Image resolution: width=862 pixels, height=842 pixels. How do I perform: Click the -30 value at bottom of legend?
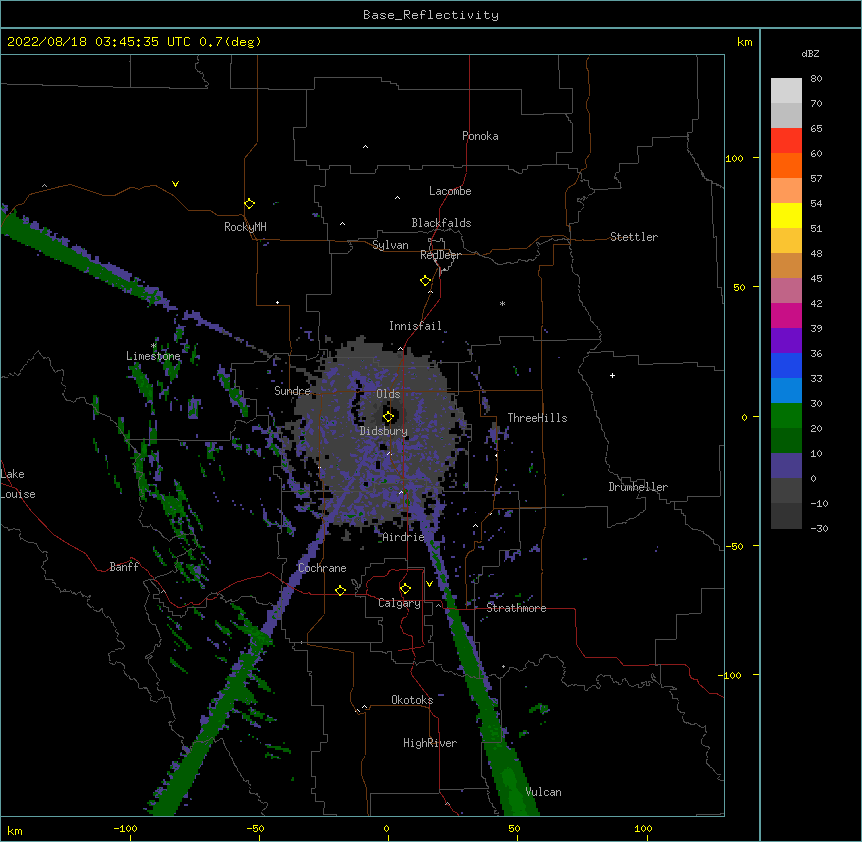(x=819, y=528)
